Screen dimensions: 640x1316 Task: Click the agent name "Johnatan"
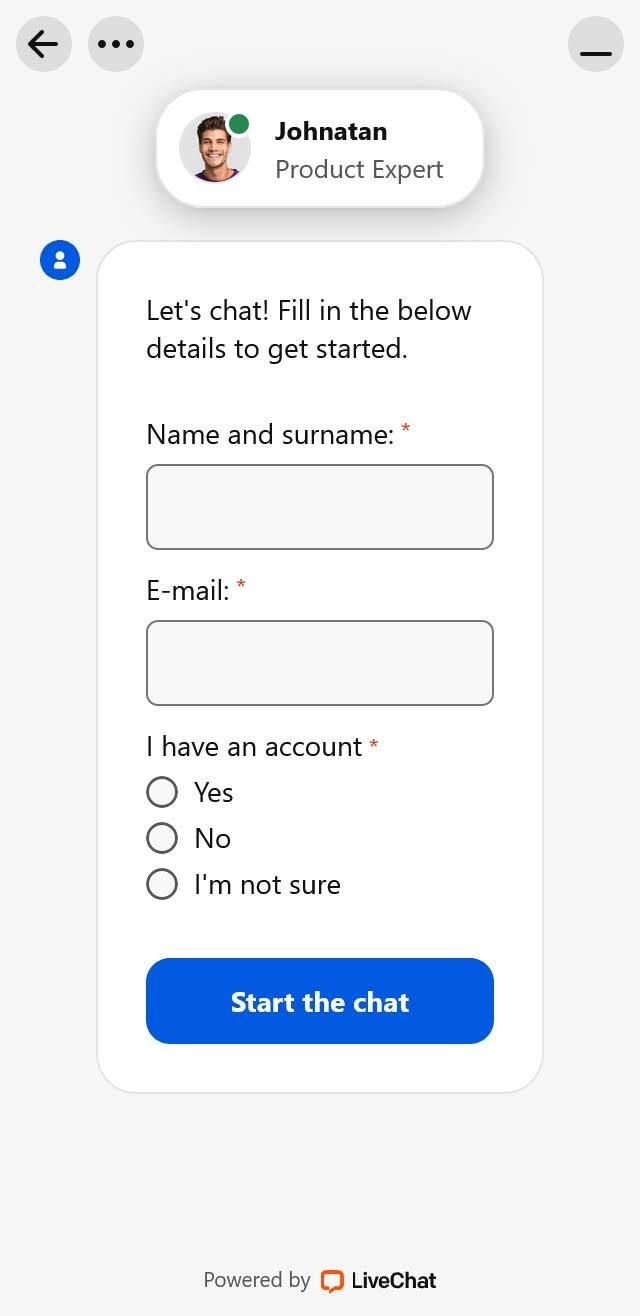331,131
